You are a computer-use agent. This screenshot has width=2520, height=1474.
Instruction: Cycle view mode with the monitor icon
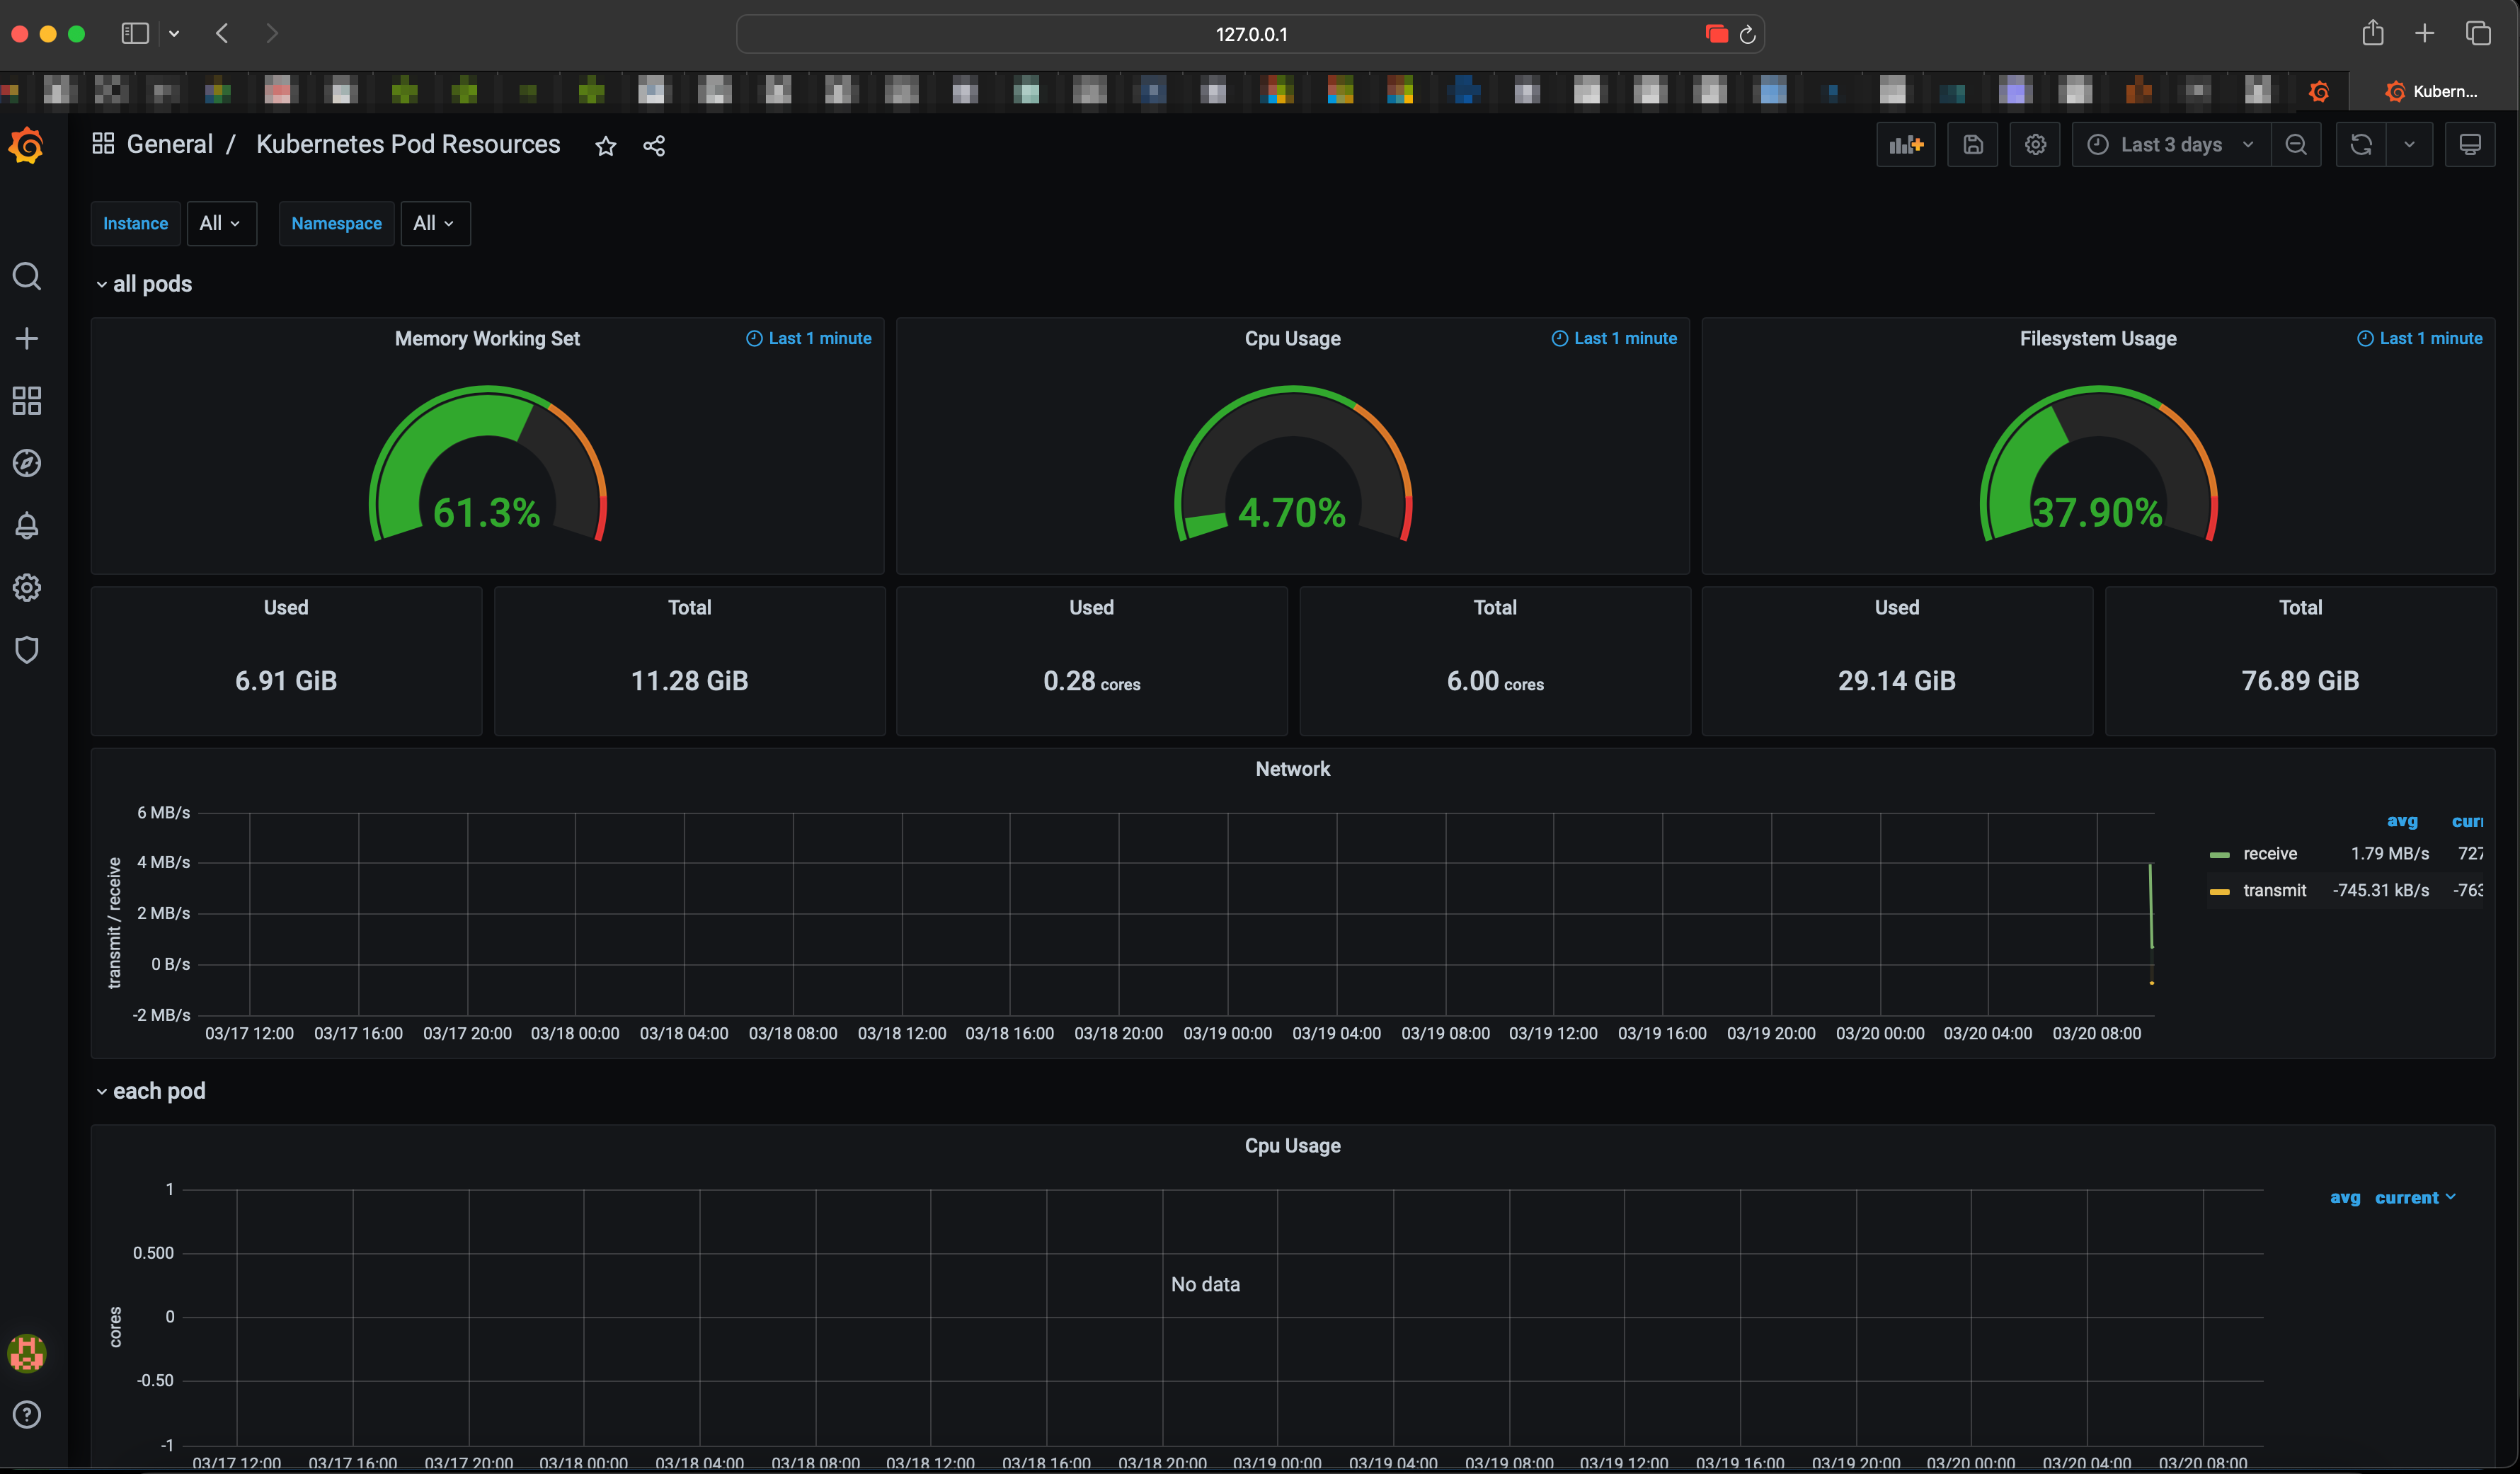2469,145
